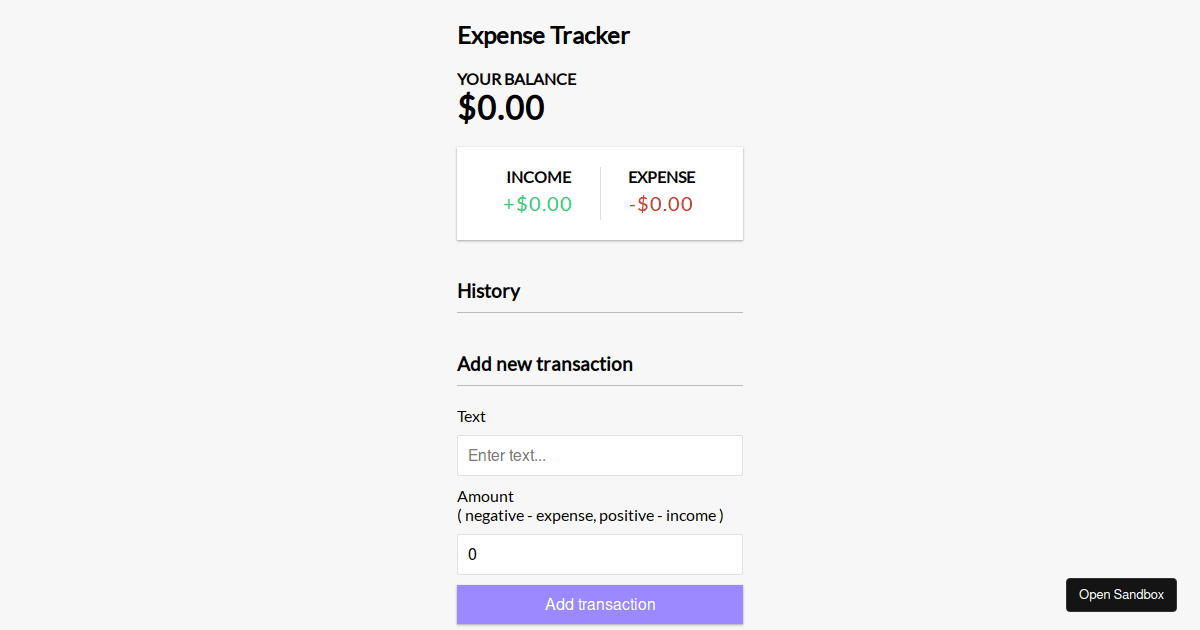
Task: Click the divider under History
Action: [x=599, y=312]
